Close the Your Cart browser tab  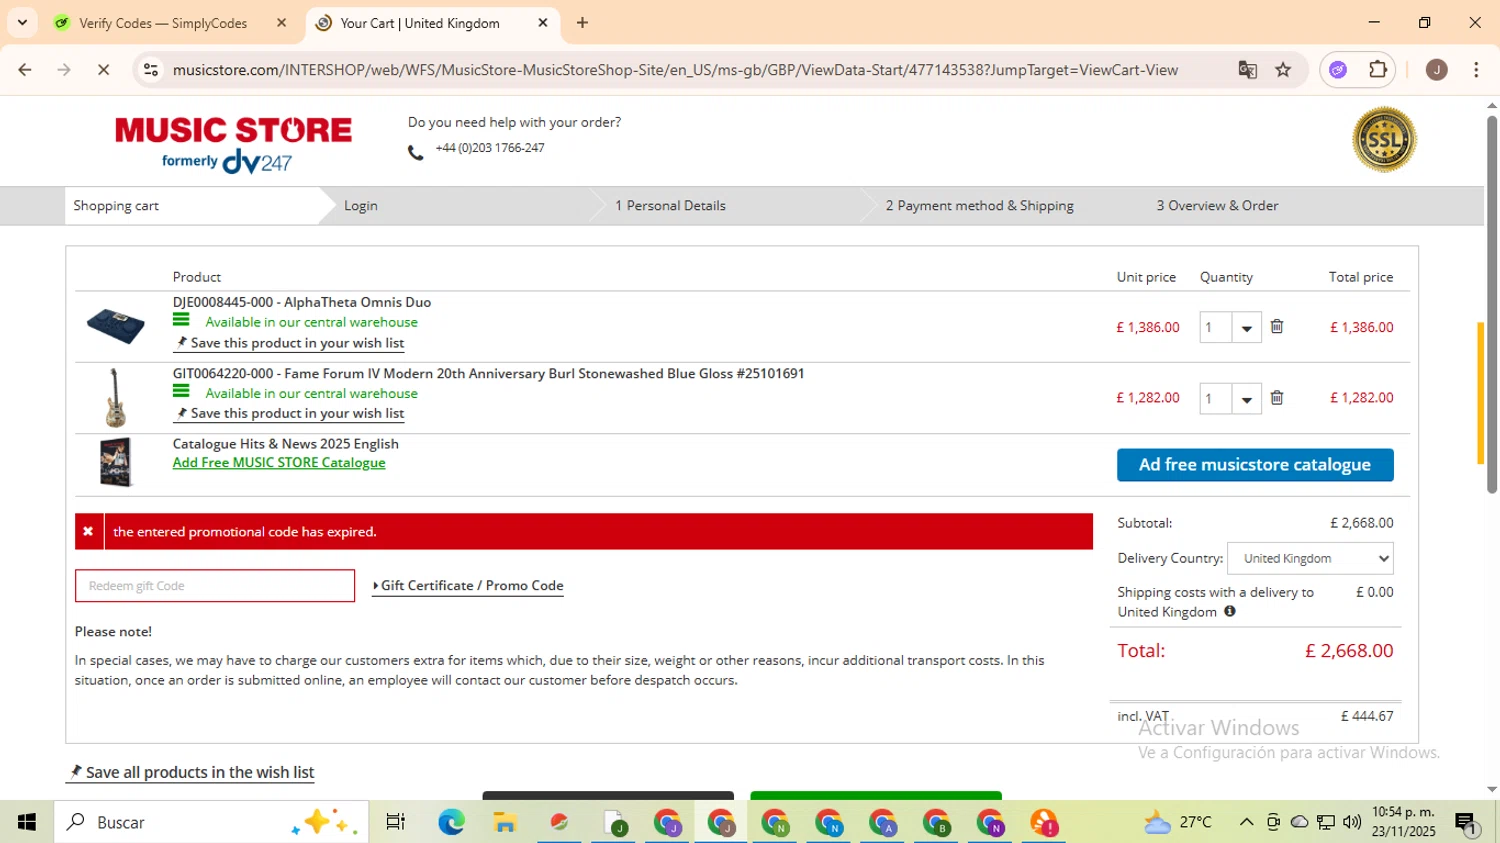click(543, 23)
